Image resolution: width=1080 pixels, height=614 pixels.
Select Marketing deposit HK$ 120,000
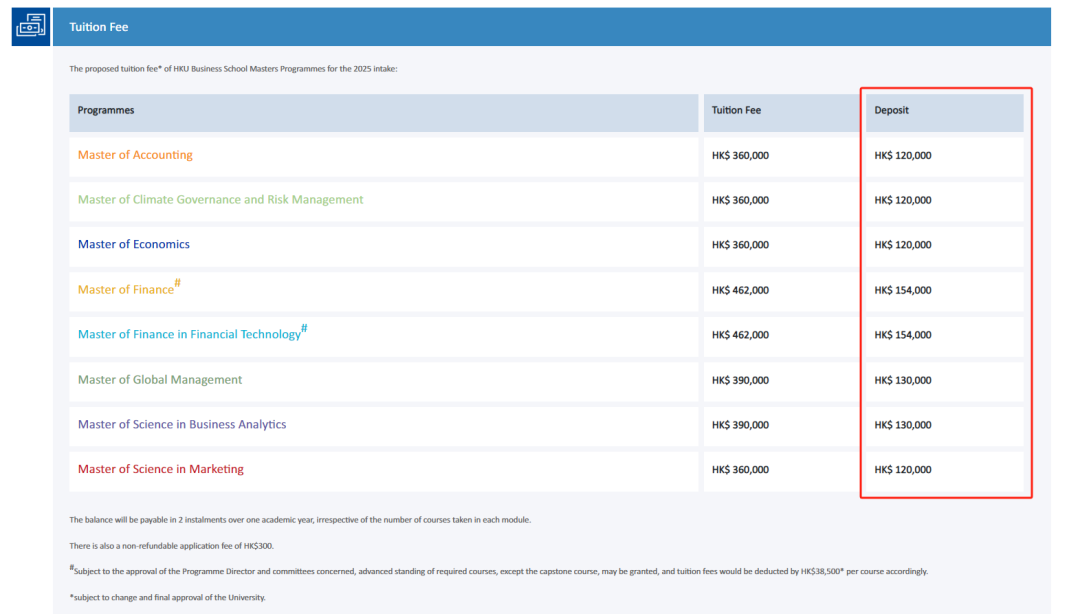click(x=903, y=470)
